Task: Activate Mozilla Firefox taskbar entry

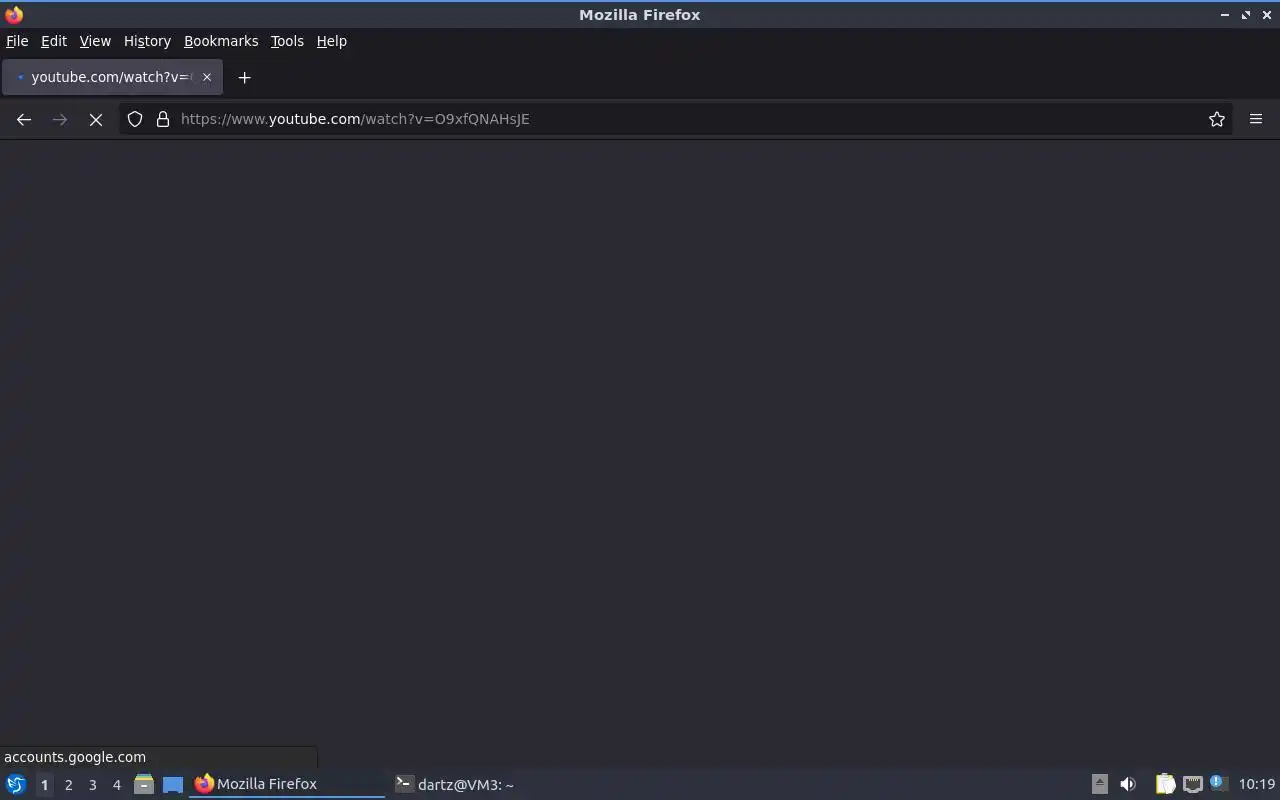Action: coord(287,784)
